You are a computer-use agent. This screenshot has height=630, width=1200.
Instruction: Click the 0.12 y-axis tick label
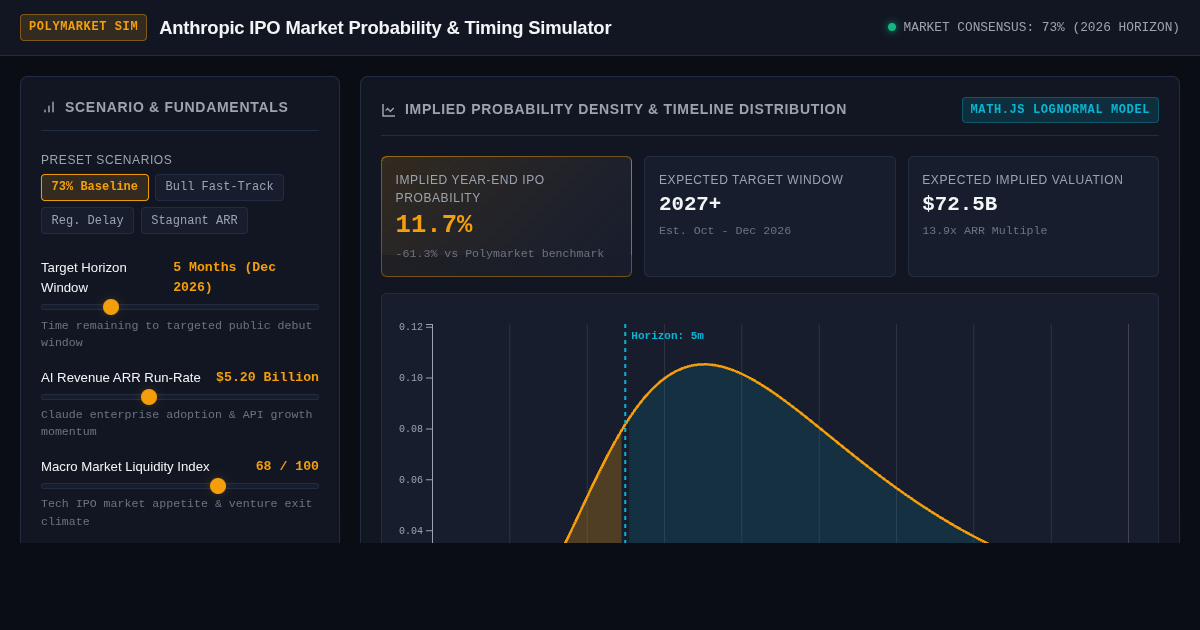pyautogui.click(x=411, y=327)
